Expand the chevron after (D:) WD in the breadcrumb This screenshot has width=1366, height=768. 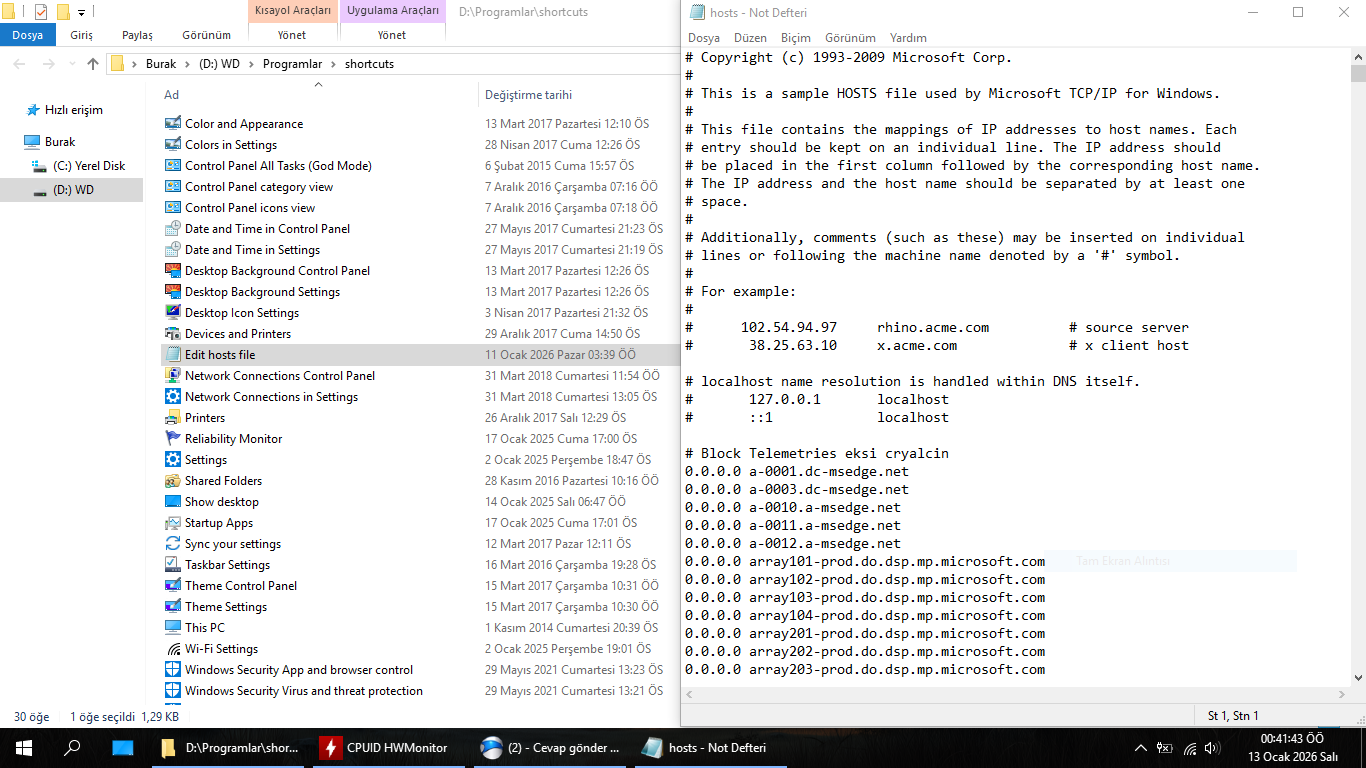pos(251,64)
